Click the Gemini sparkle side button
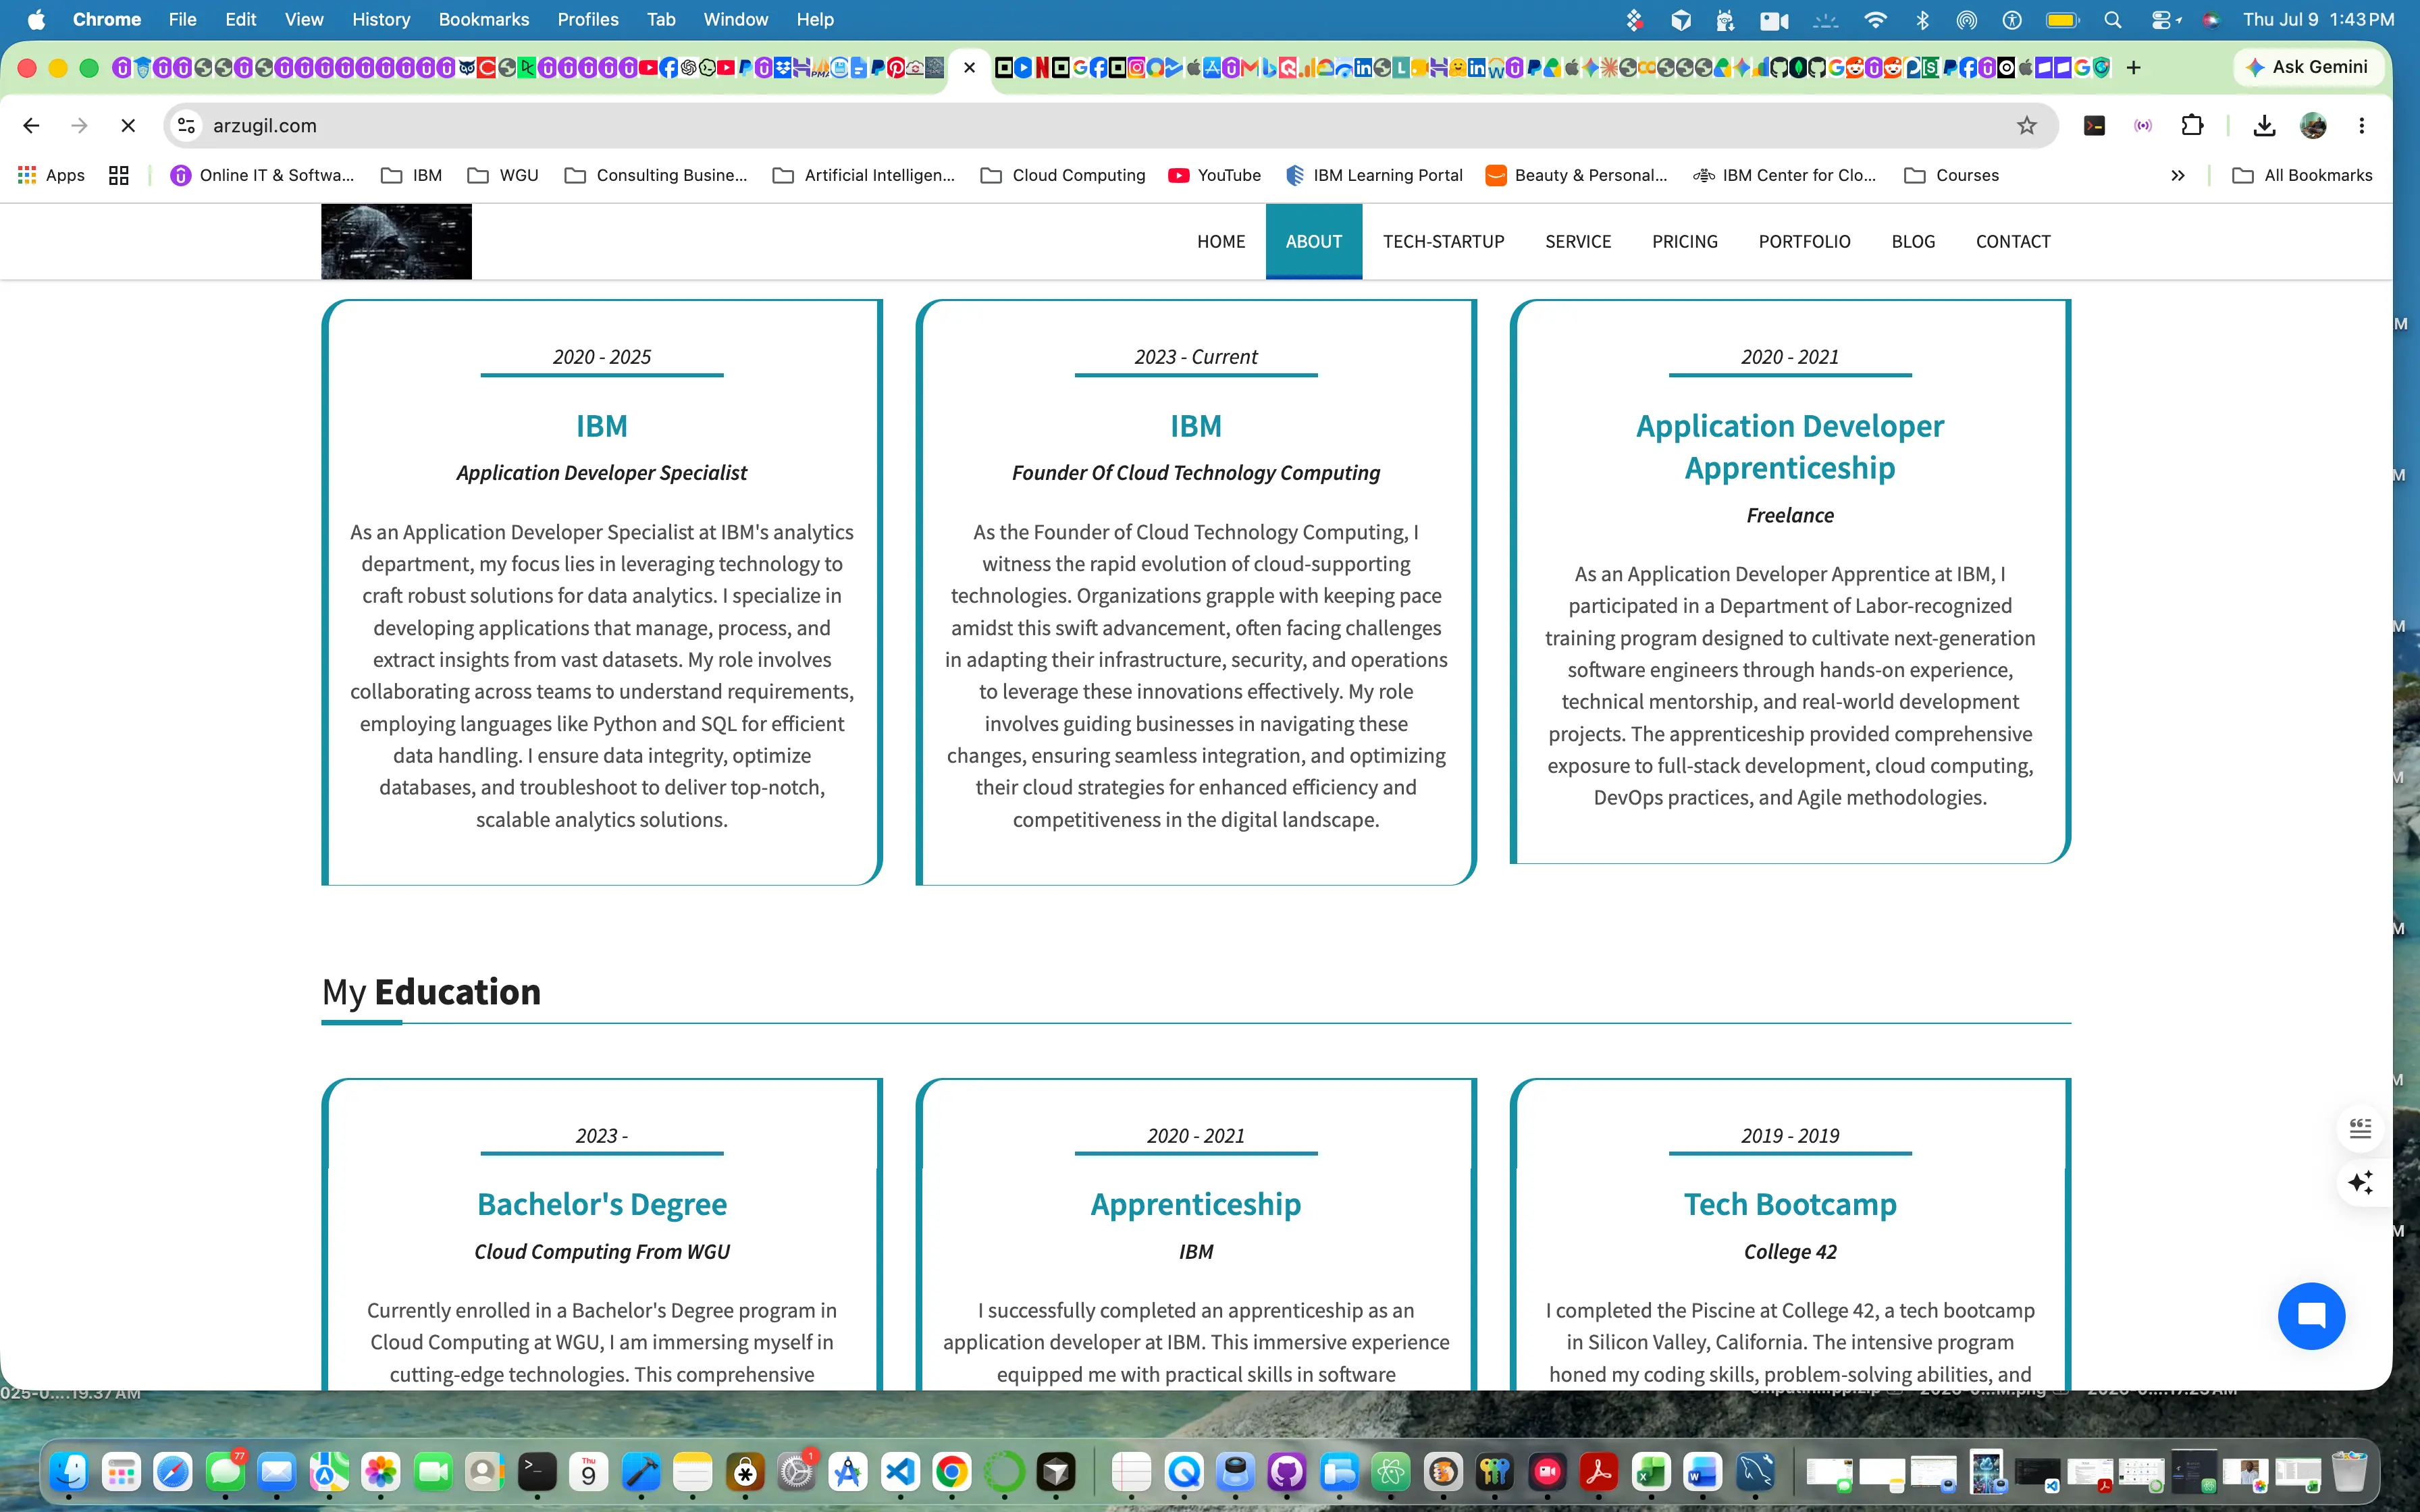Screen dimensions: 2420x1512 (x=2361, y=1182)
